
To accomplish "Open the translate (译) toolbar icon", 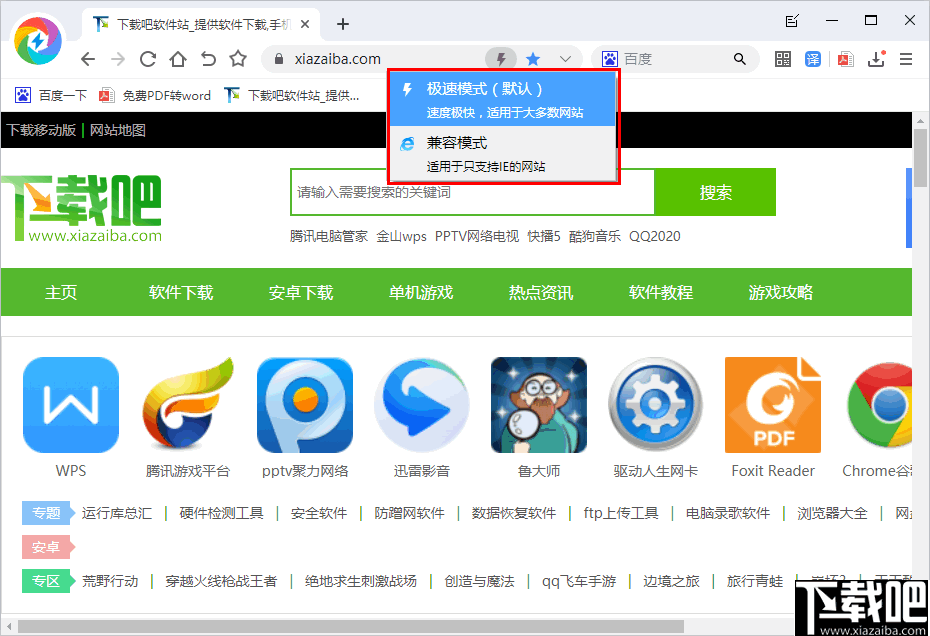I will [814, 59].
